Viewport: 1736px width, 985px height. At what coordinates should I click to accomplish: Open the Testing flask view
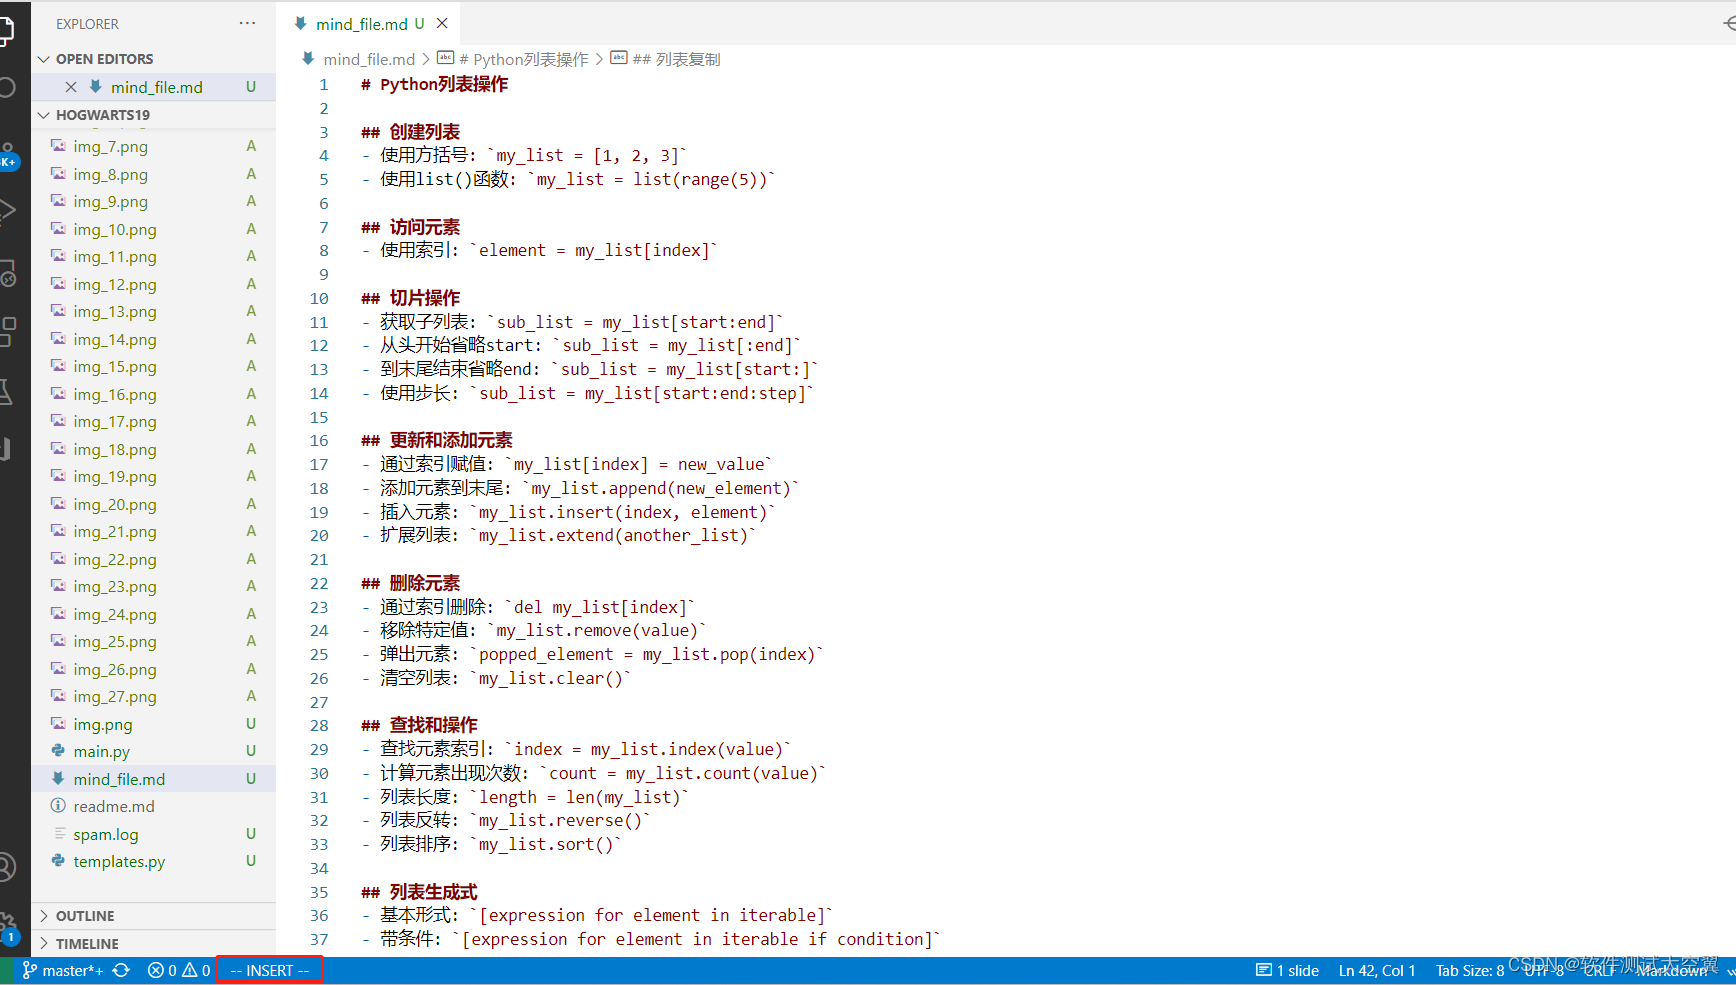pos(5,391)
